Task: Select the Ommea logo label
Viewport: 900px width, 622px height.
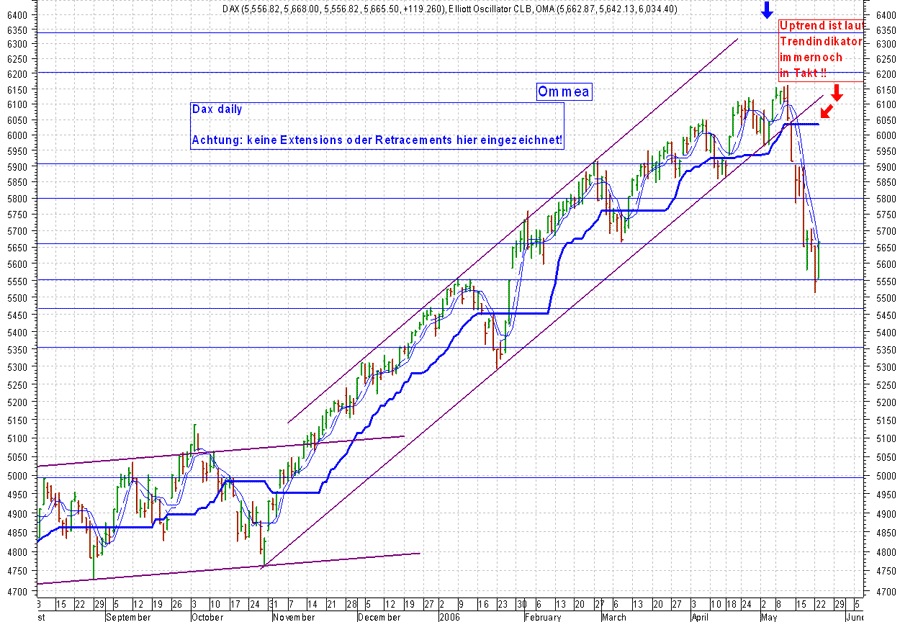Action: pos(564,90)
